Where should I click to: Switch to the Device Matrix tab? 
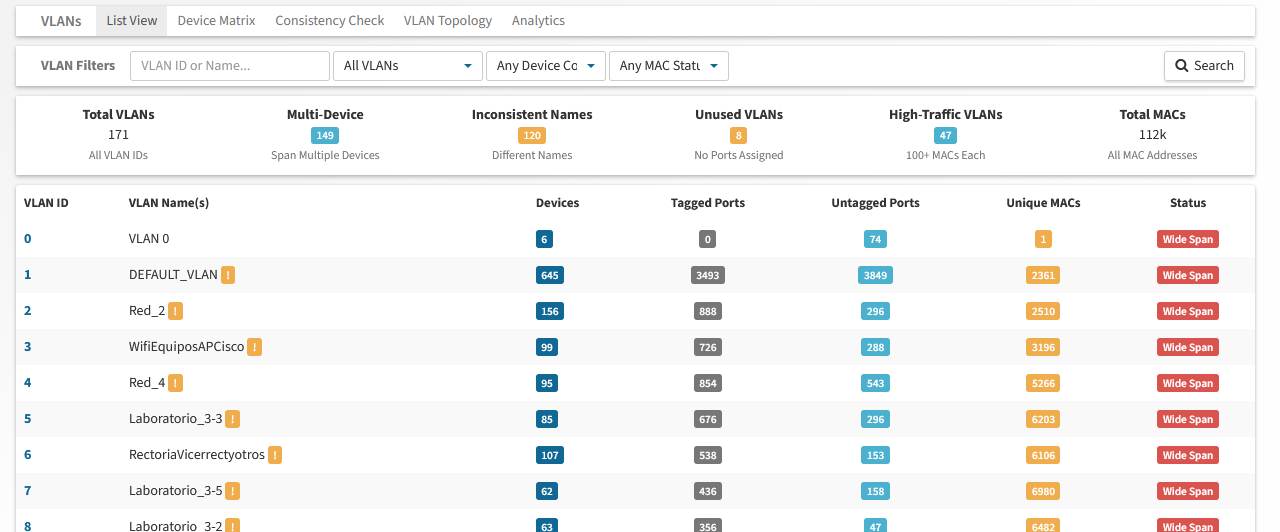[216, 21]
